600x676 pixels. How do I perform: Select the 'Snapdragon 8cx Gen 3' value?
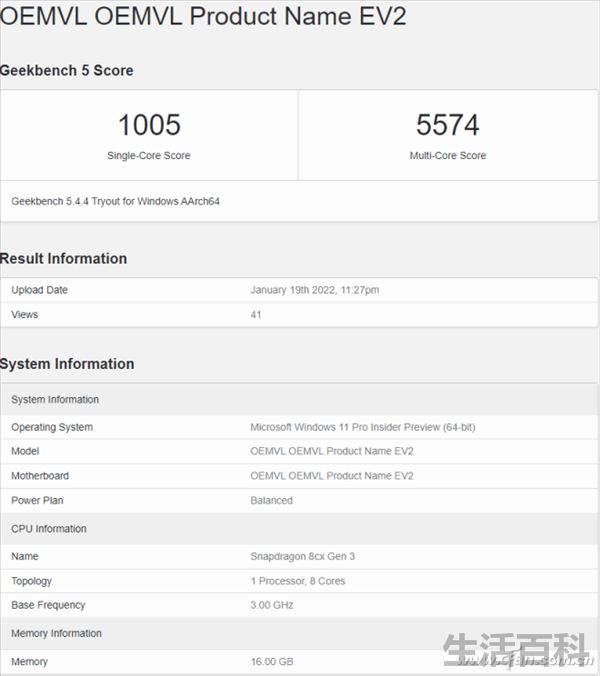click(x=303, y=557)
